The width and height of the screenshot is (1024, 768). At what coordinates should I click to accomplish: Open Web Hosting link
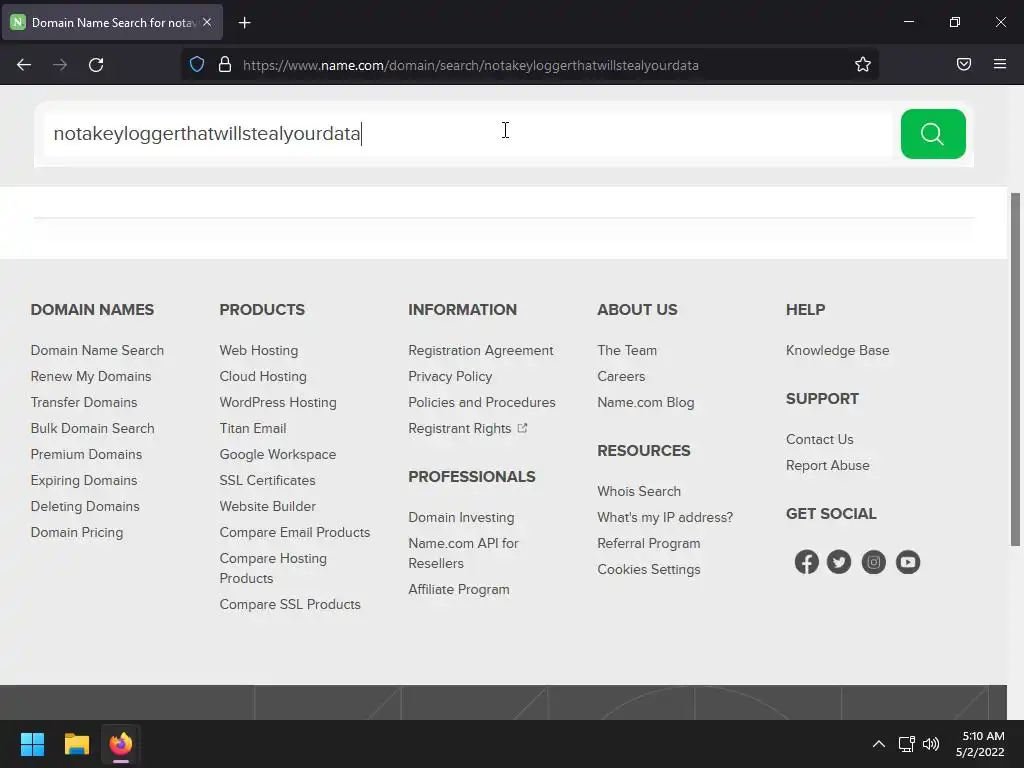point(259,350)
